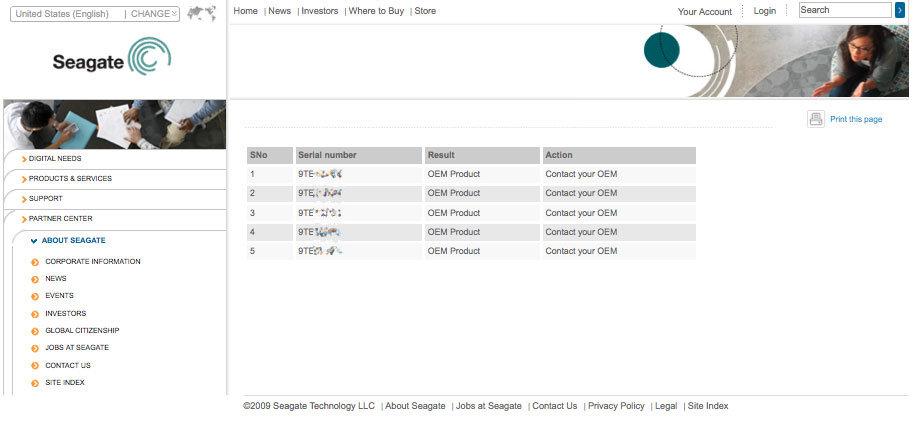
Task: Click the orange bullet beside Jobs at Seagate
Action: click(35, 348)
